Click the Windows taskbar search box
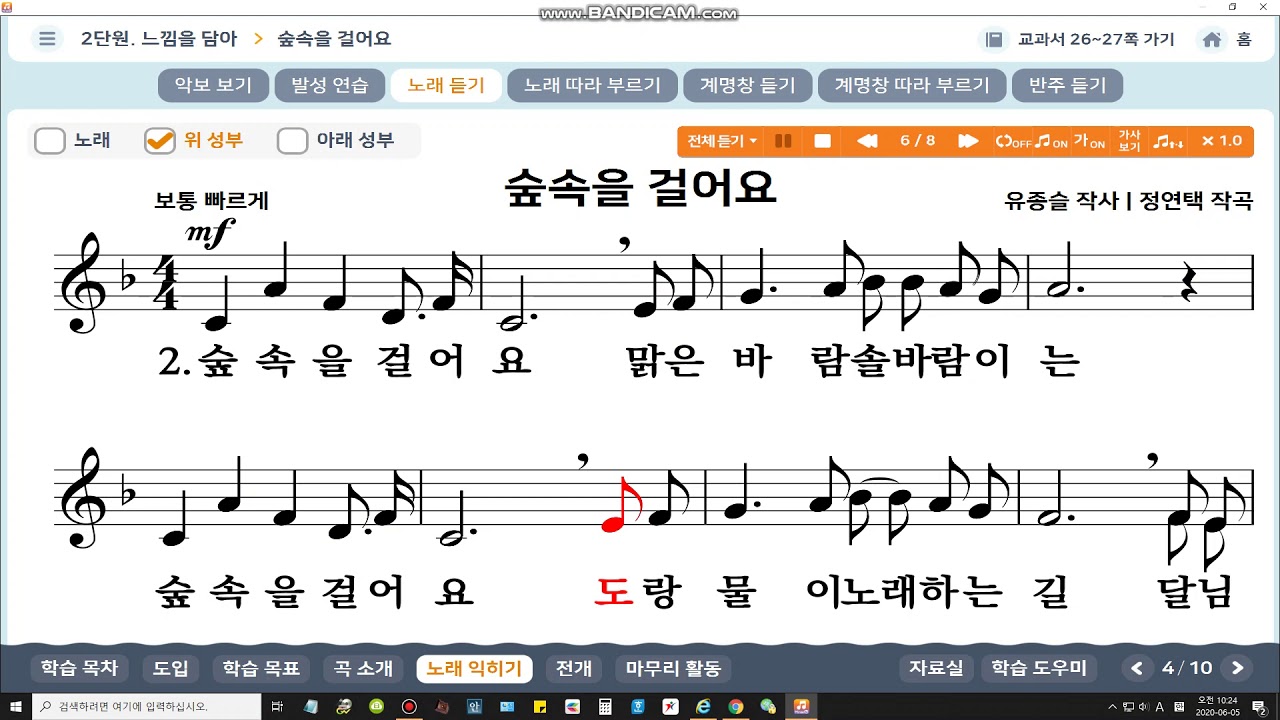Screen dimensions: 1280x720 tap(146, 706)
